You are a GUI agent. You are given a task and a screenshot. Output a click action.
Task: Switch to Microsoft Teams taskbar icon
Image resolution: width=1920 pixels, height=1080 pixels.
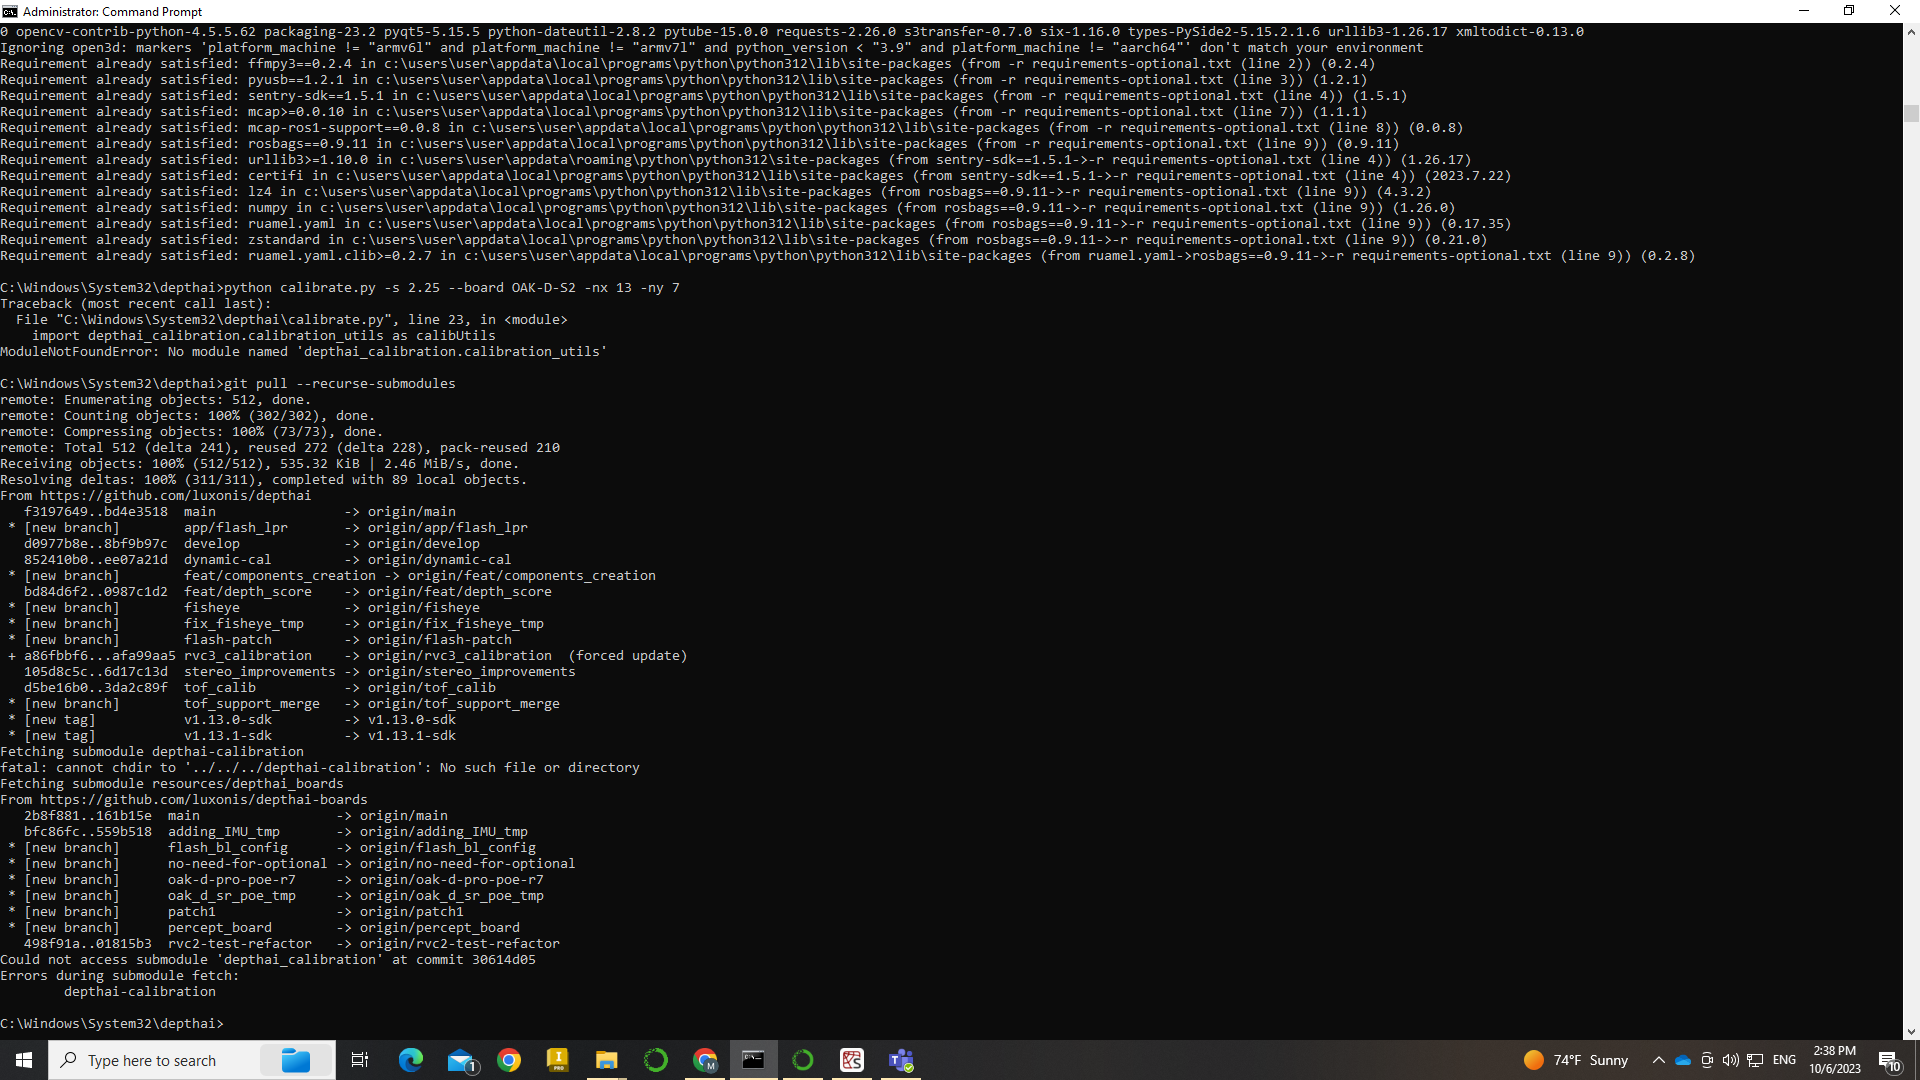pos(901,1060)
